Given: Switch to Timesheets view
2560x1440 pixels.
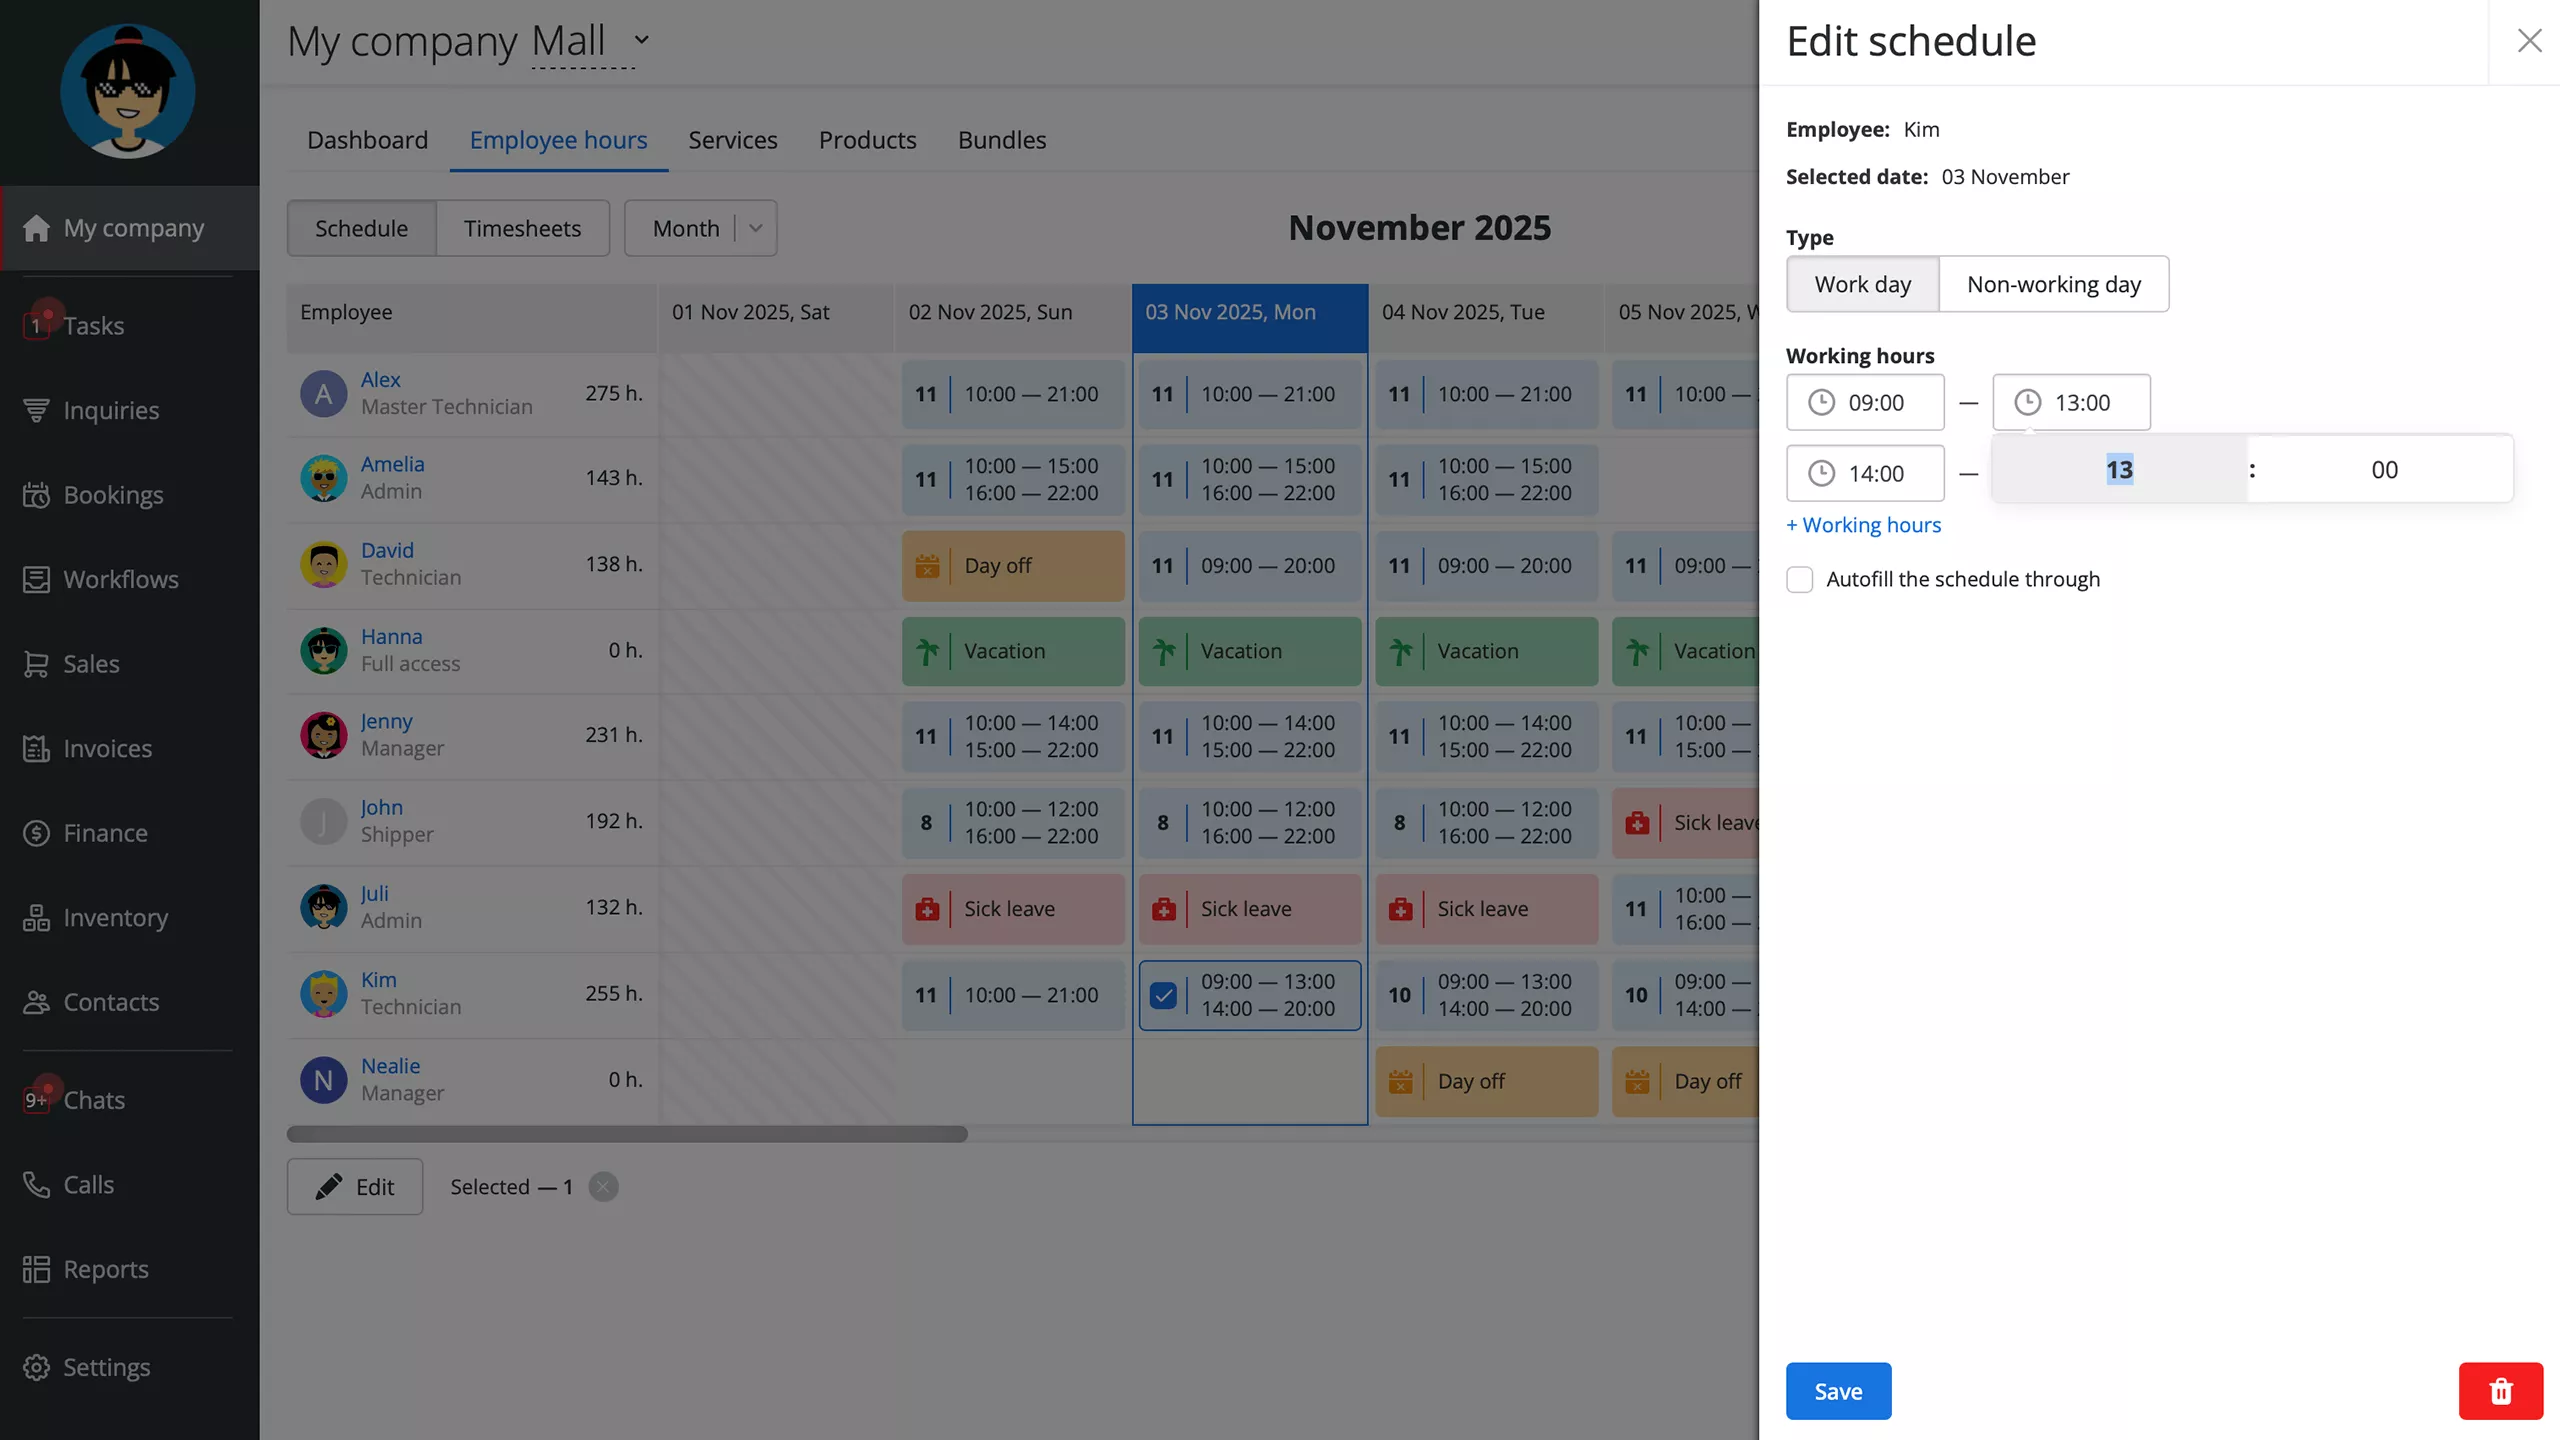Looking at the screenshot, I should [x=522, y=228].
